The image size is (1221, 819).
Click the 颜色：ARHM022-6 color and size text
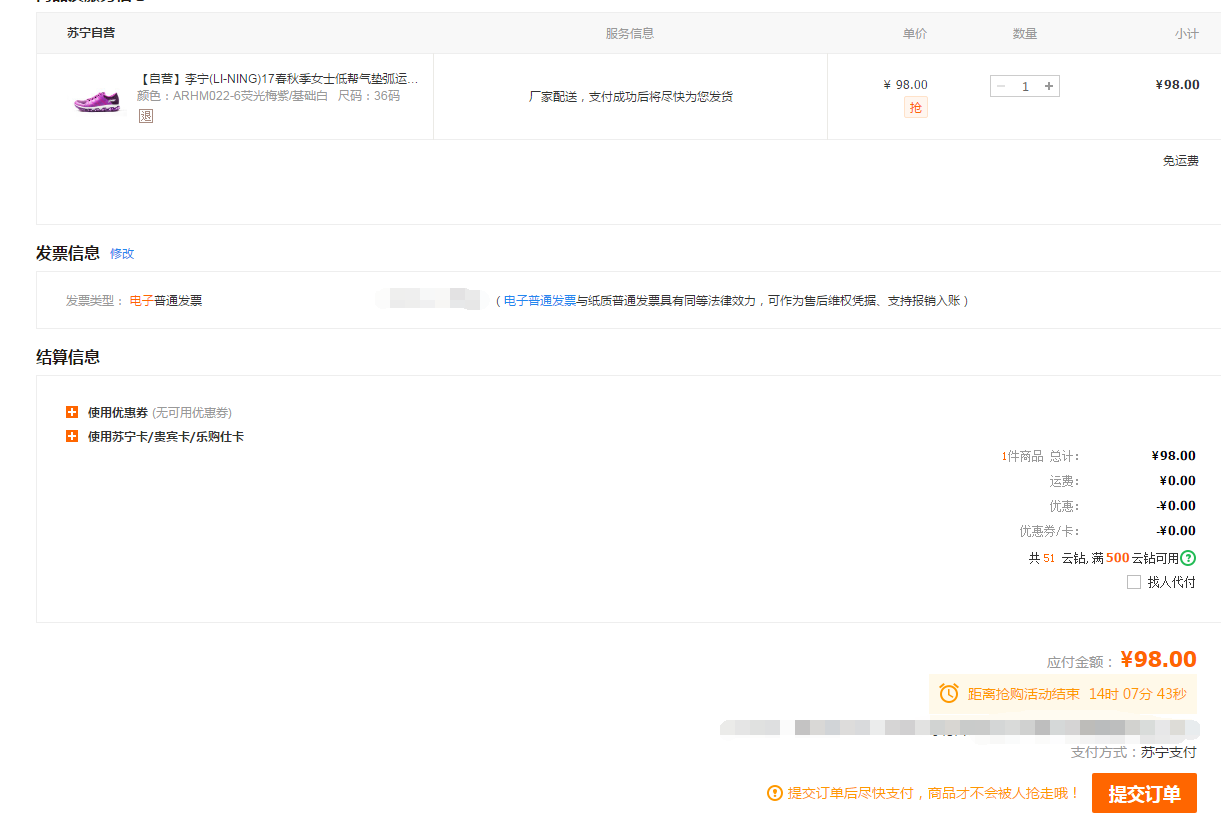tap(268, 96)
